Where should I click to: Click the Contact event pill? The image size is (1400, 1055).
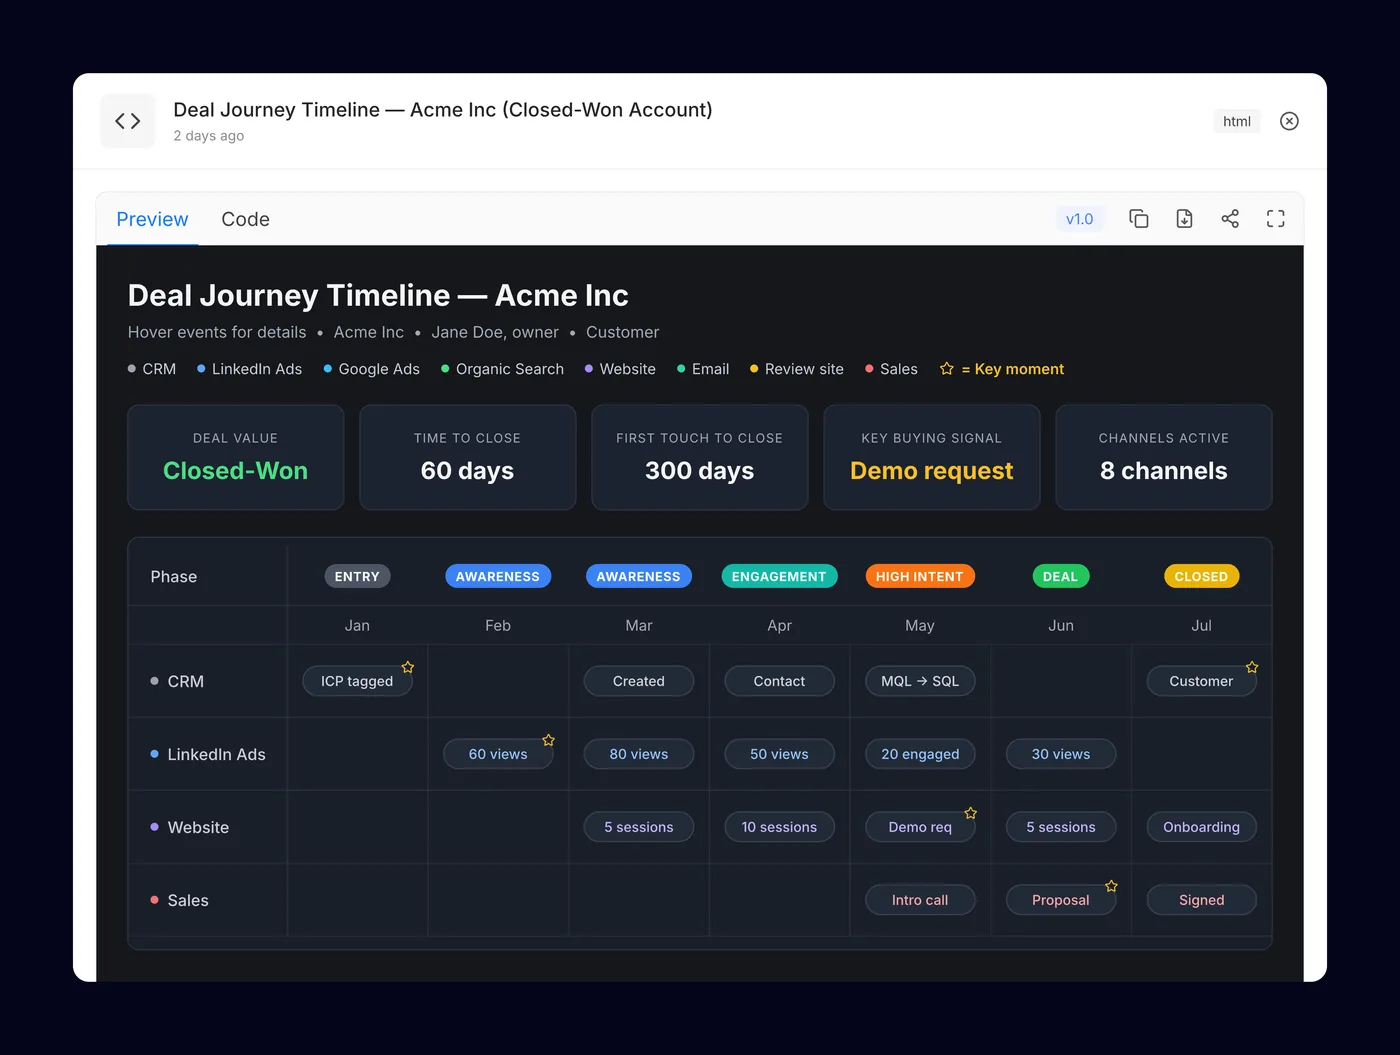click(779, 681)
